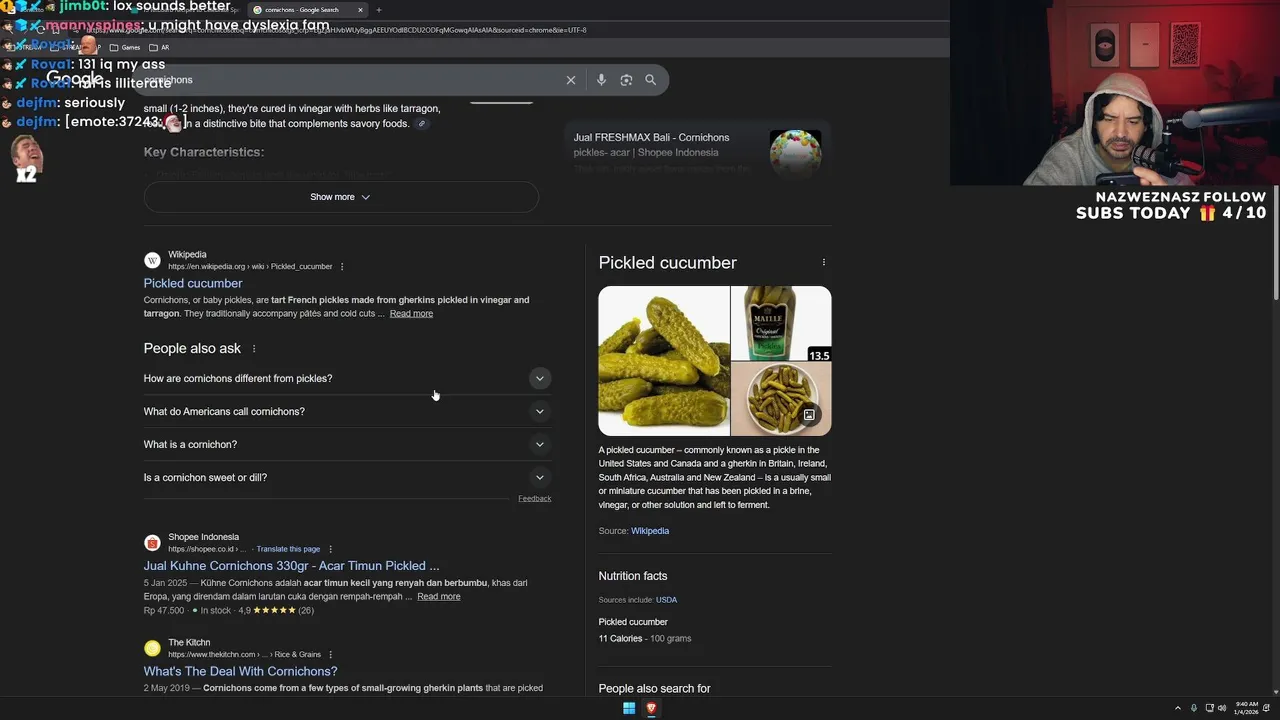The height and width of the screenshot is (720, 1280).
Task: Click the Feedback link
Action: pos(534,498)
